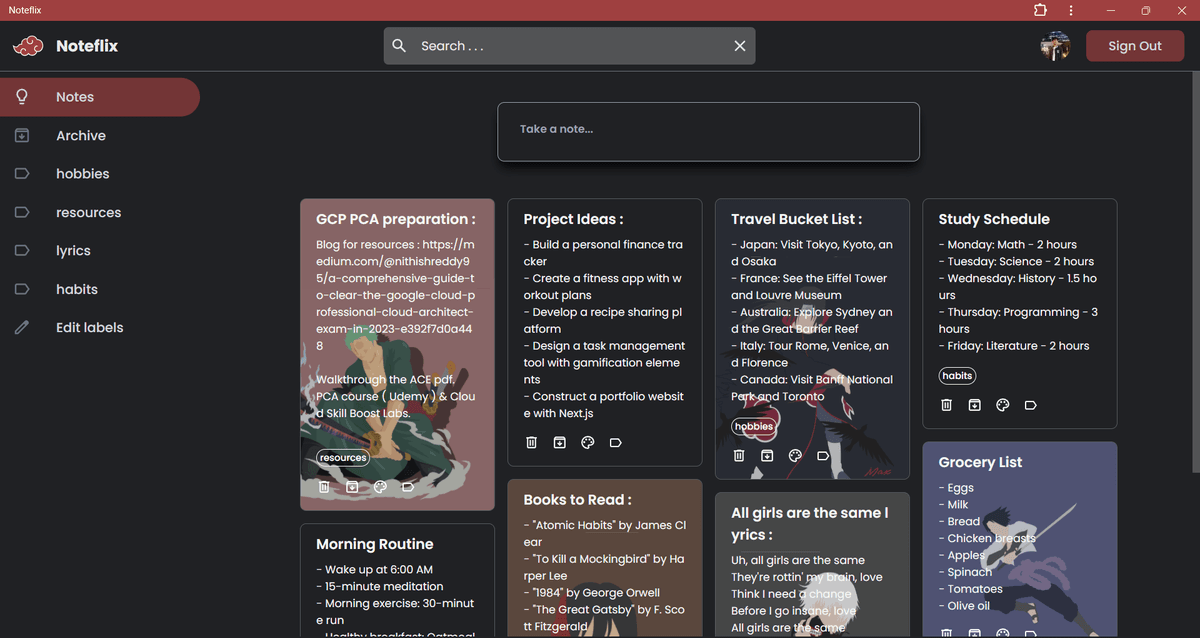Screen dimensions: 1200x638
Task: Click the Sign Out button
Action: coord(1135,46)
